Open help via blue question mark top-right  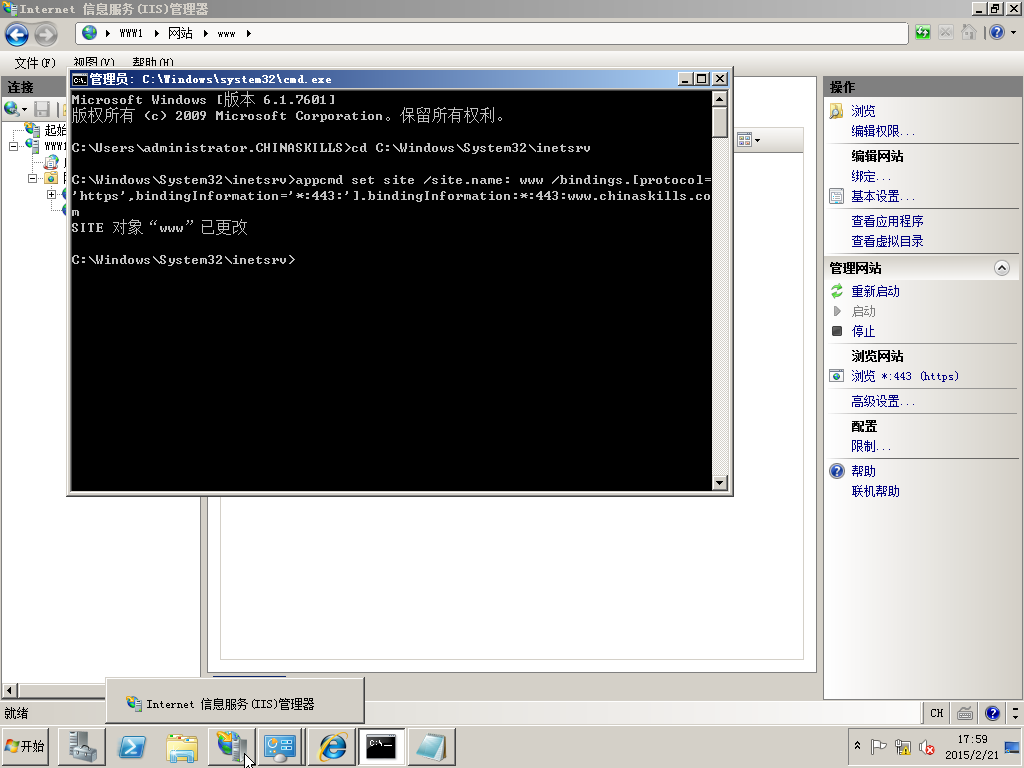tap(997, 33)
